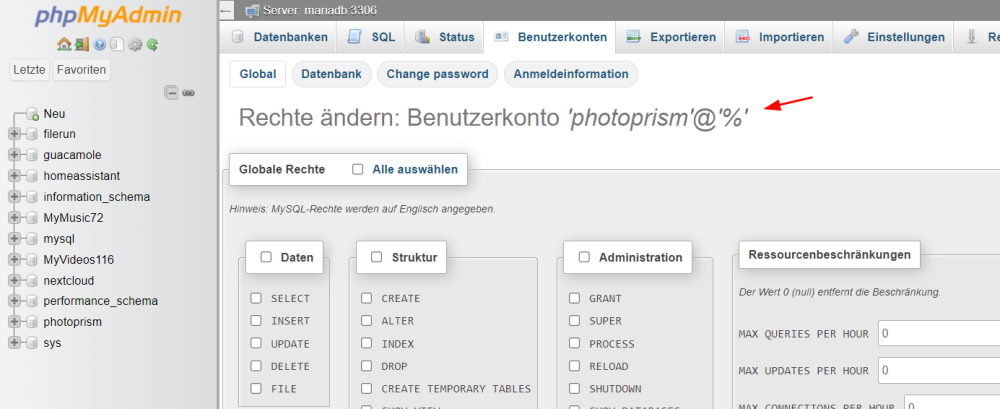Collapse all tree nodes icon

click(x=171, y=93)
